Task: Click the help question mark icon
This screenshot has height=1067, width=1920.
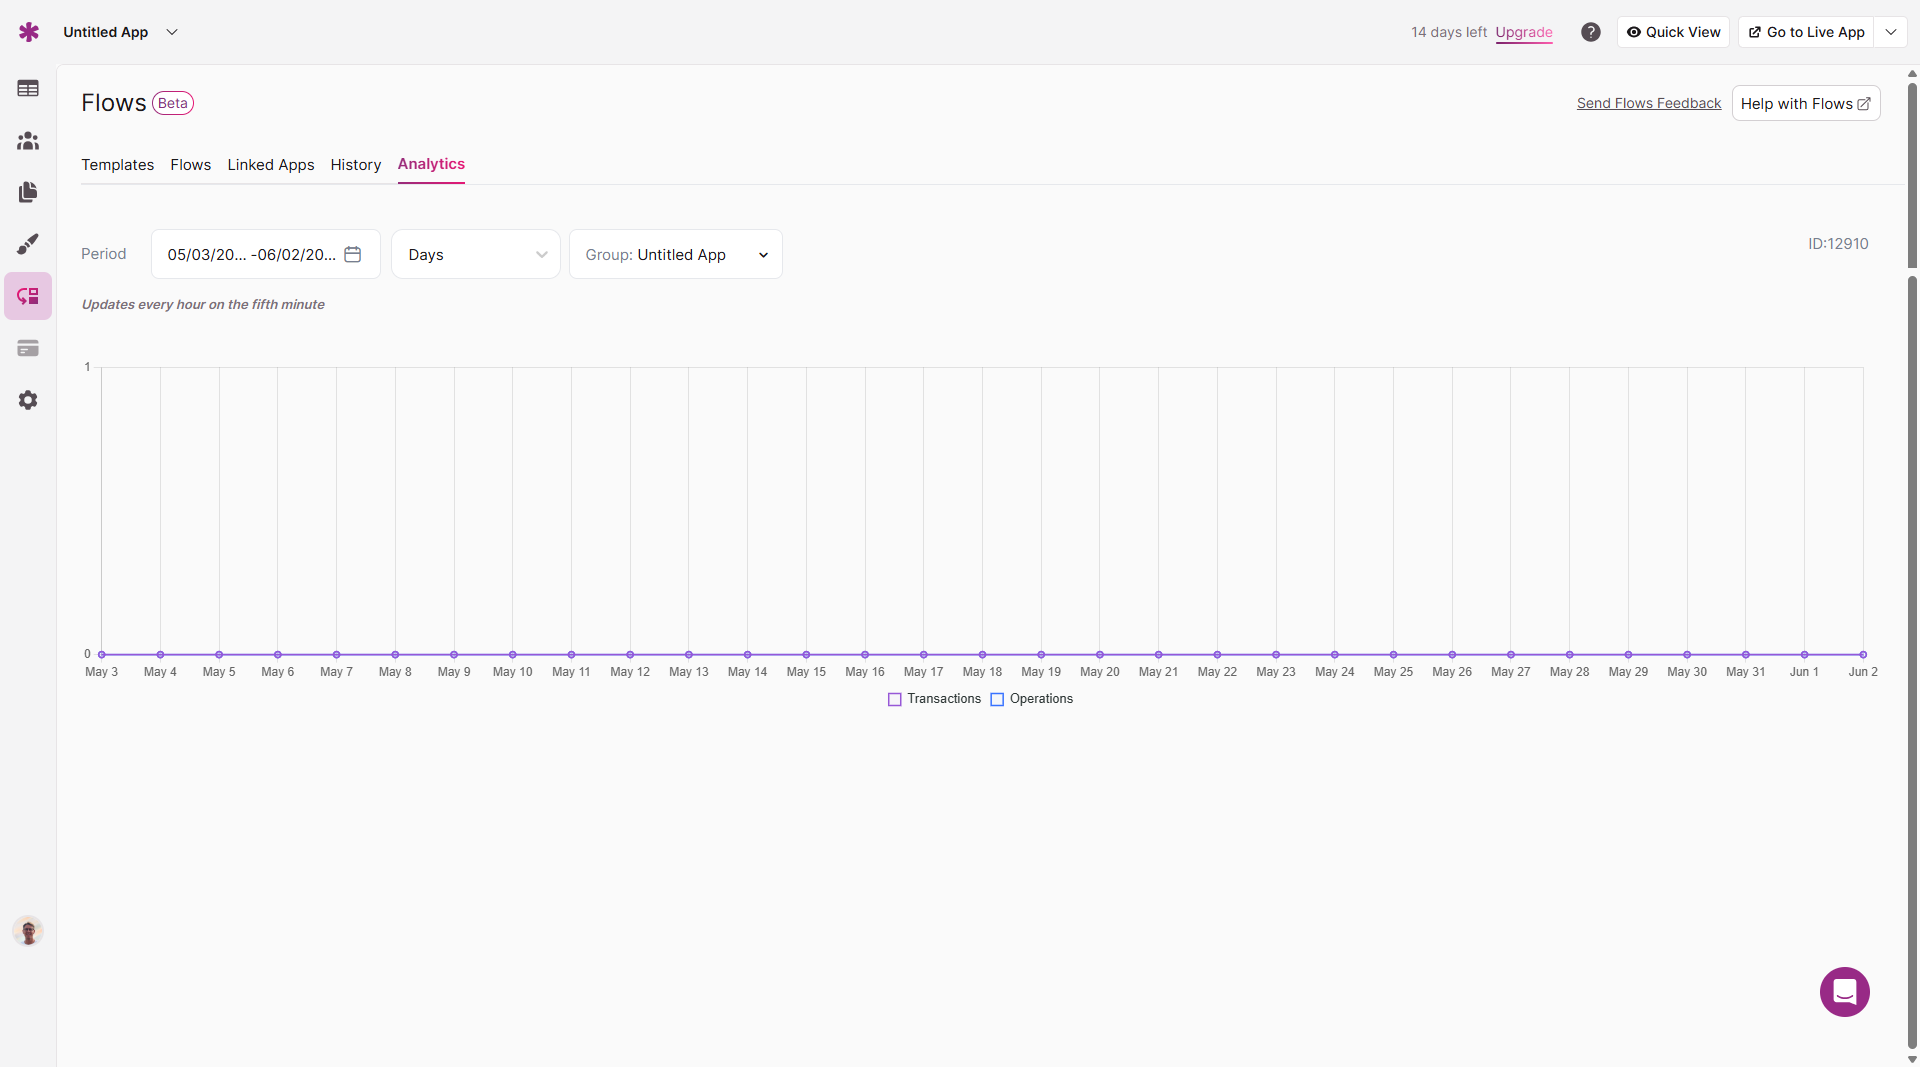Action: [x=1590, y=32]
